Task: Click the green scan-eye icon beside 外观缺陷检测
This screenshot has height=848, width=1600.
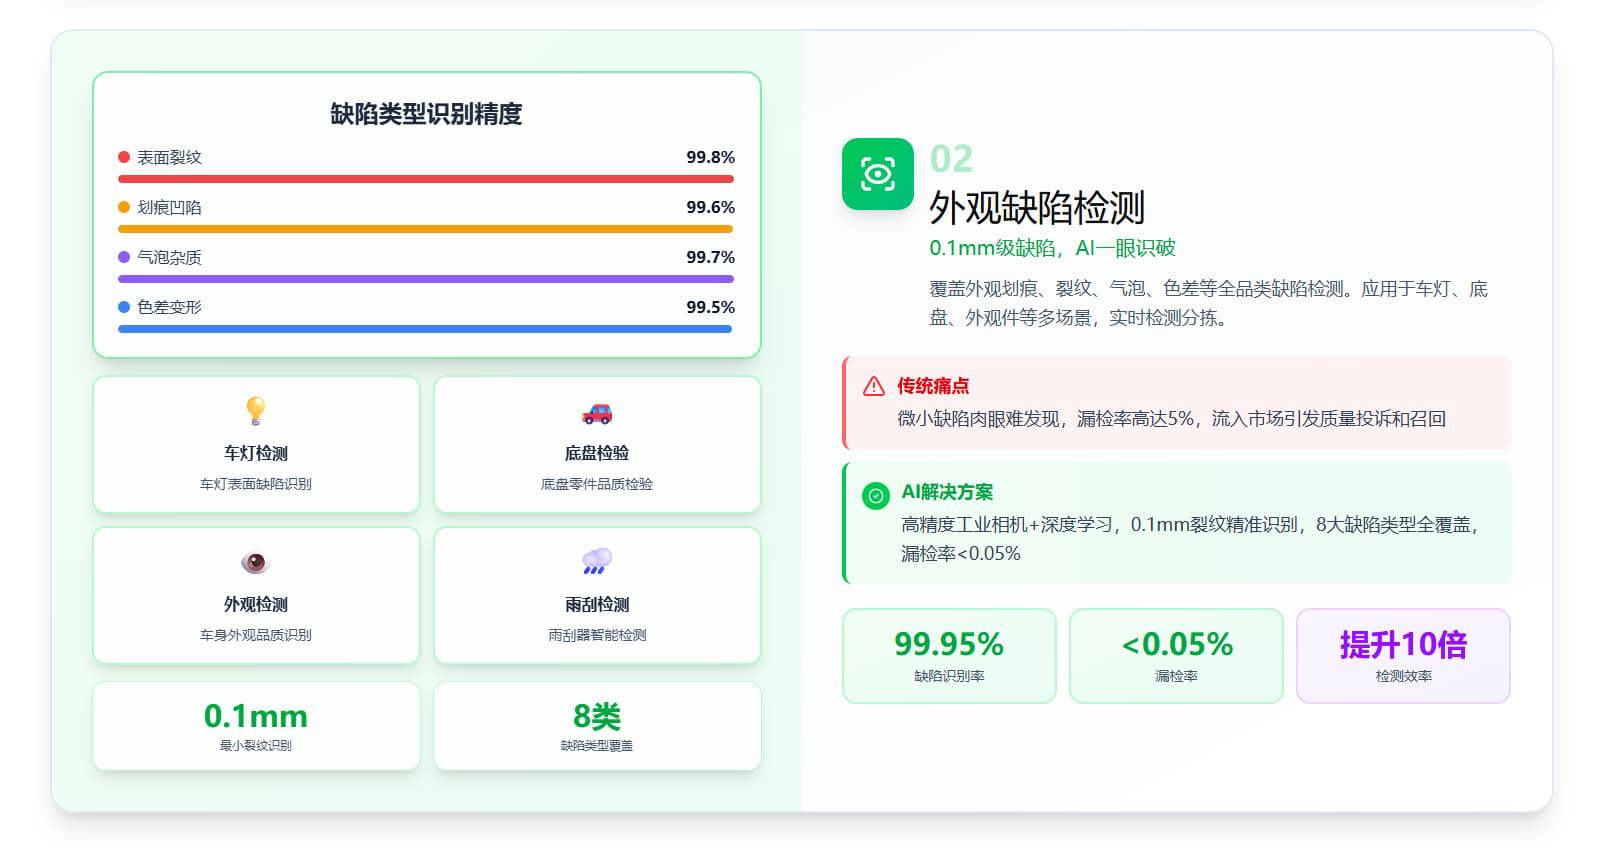Action: [877, 174]
